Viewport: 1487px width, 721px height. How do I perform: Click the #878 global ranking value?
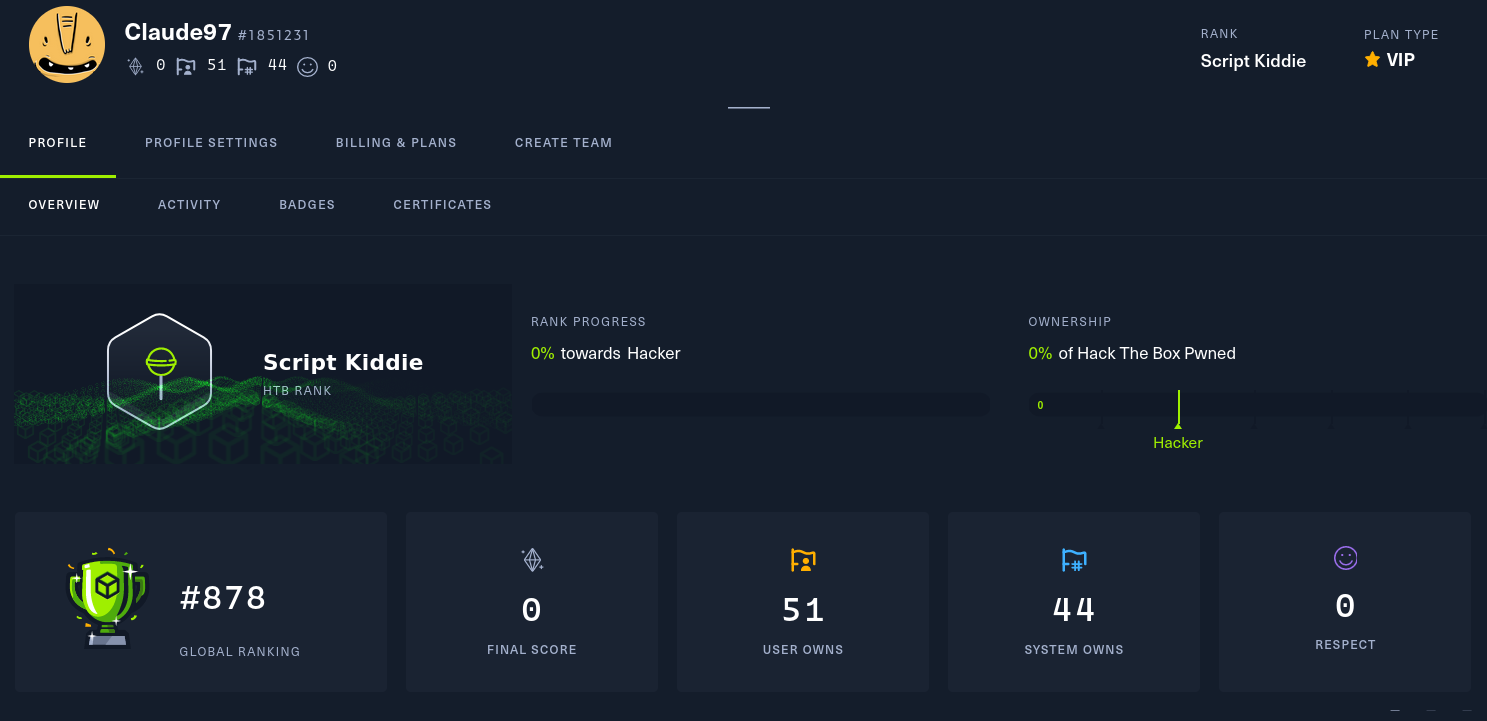pos(223,598)
